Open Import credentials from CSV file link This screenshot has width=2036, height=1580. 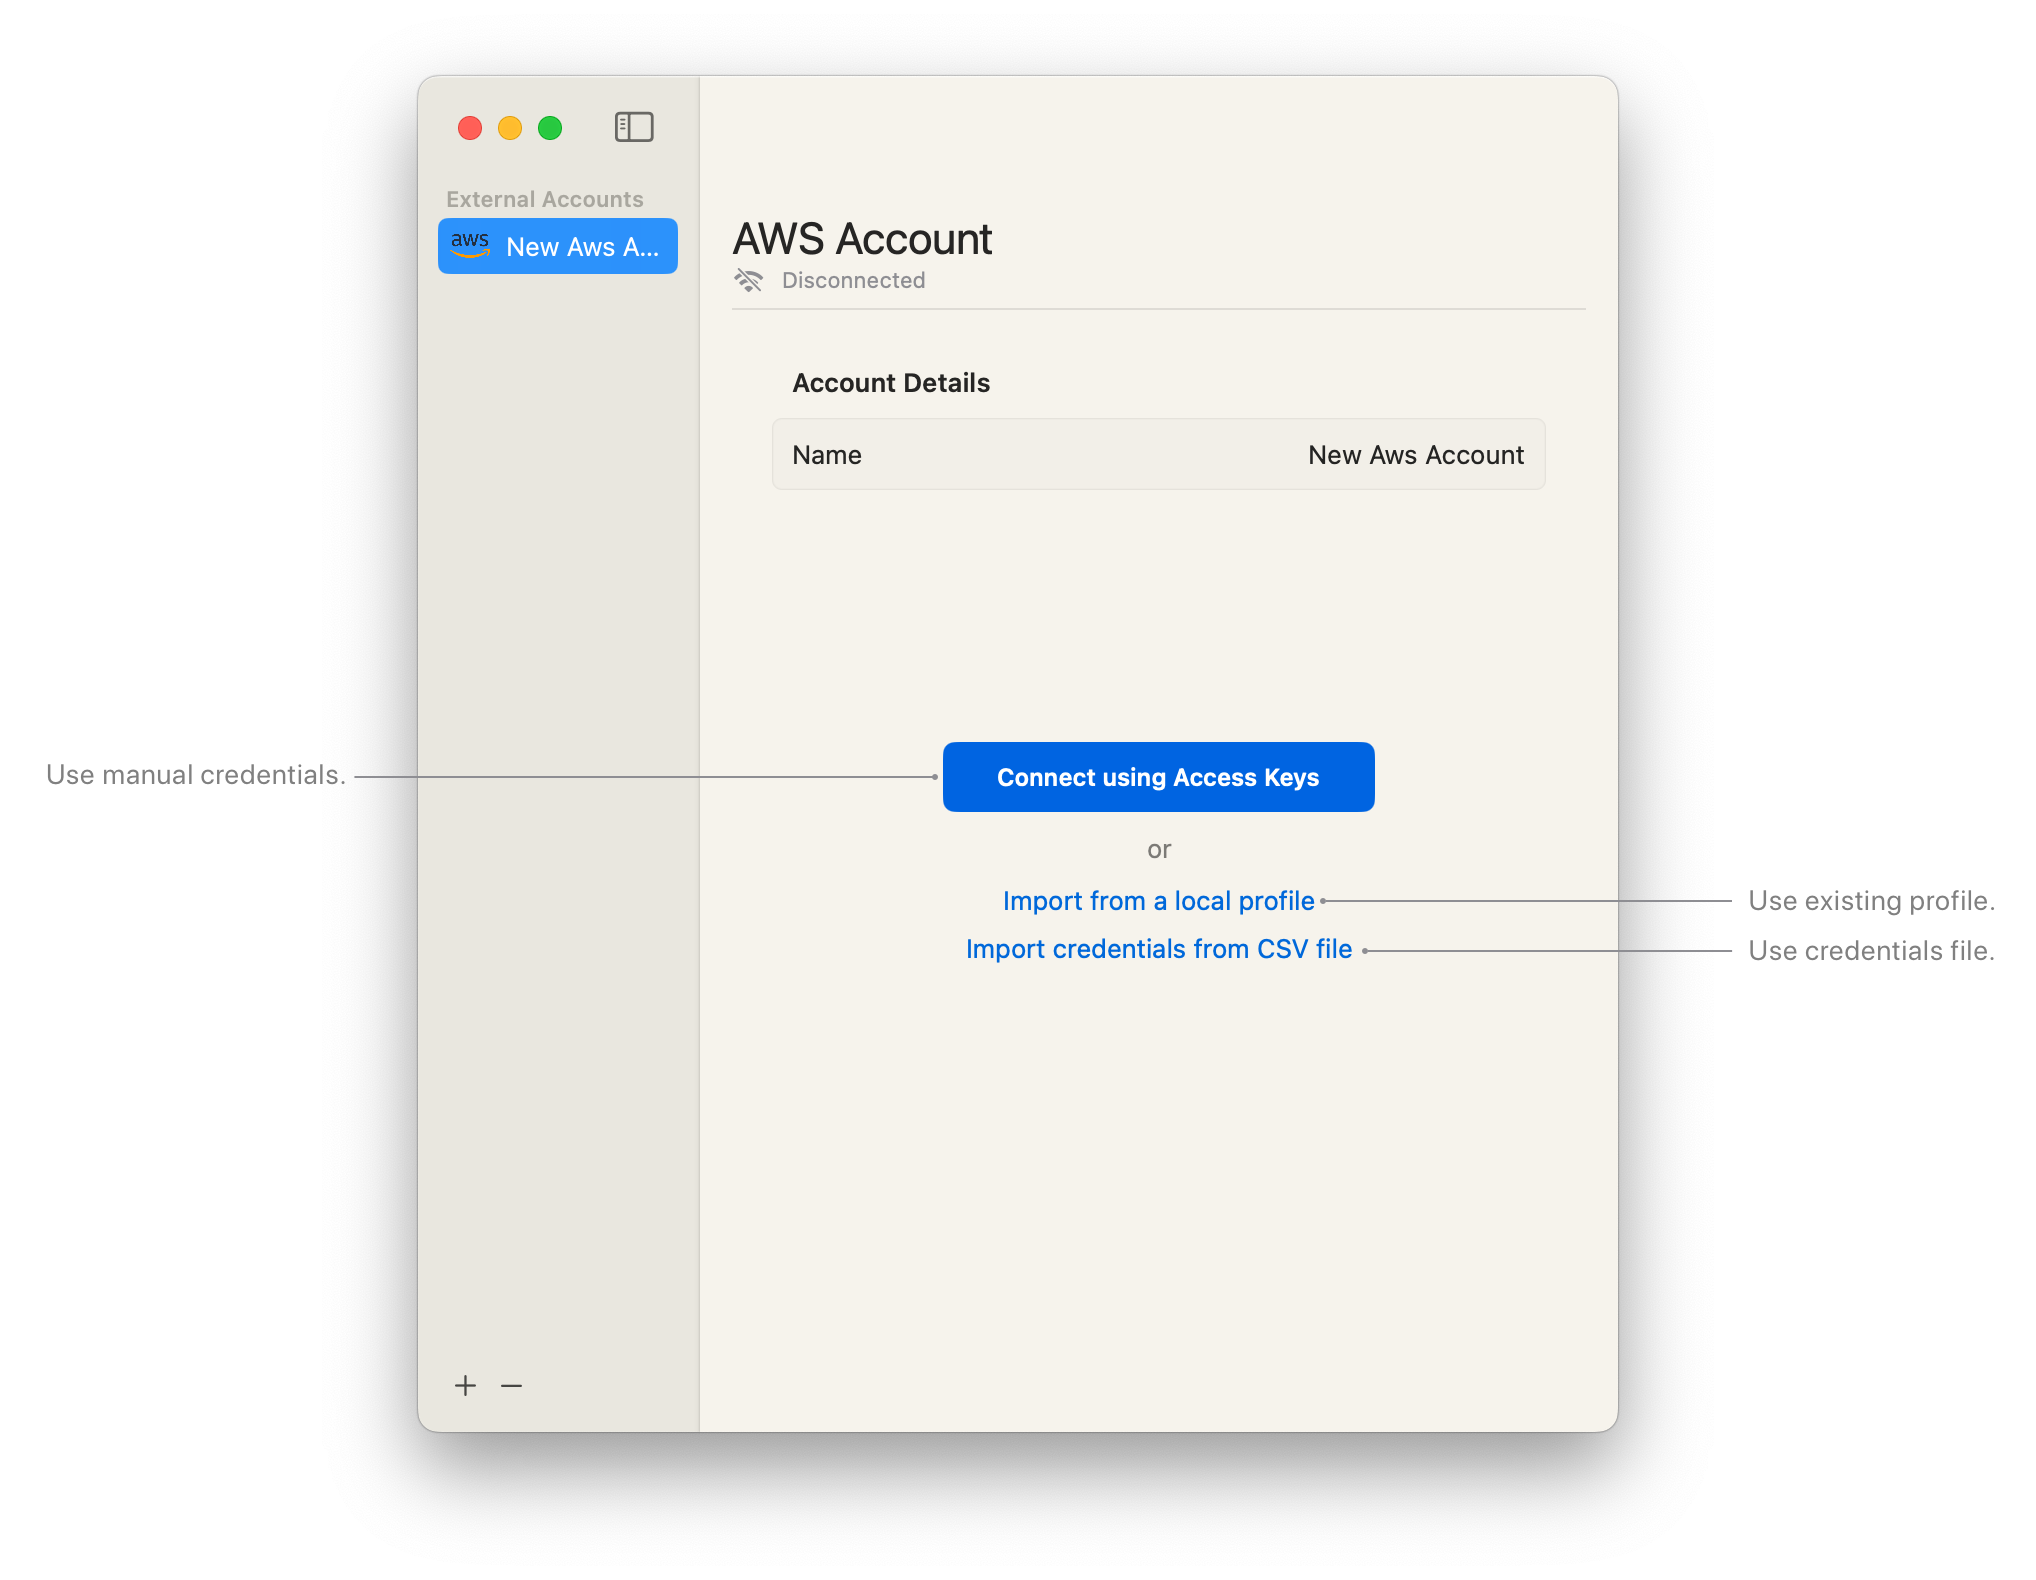point(1158,949)
